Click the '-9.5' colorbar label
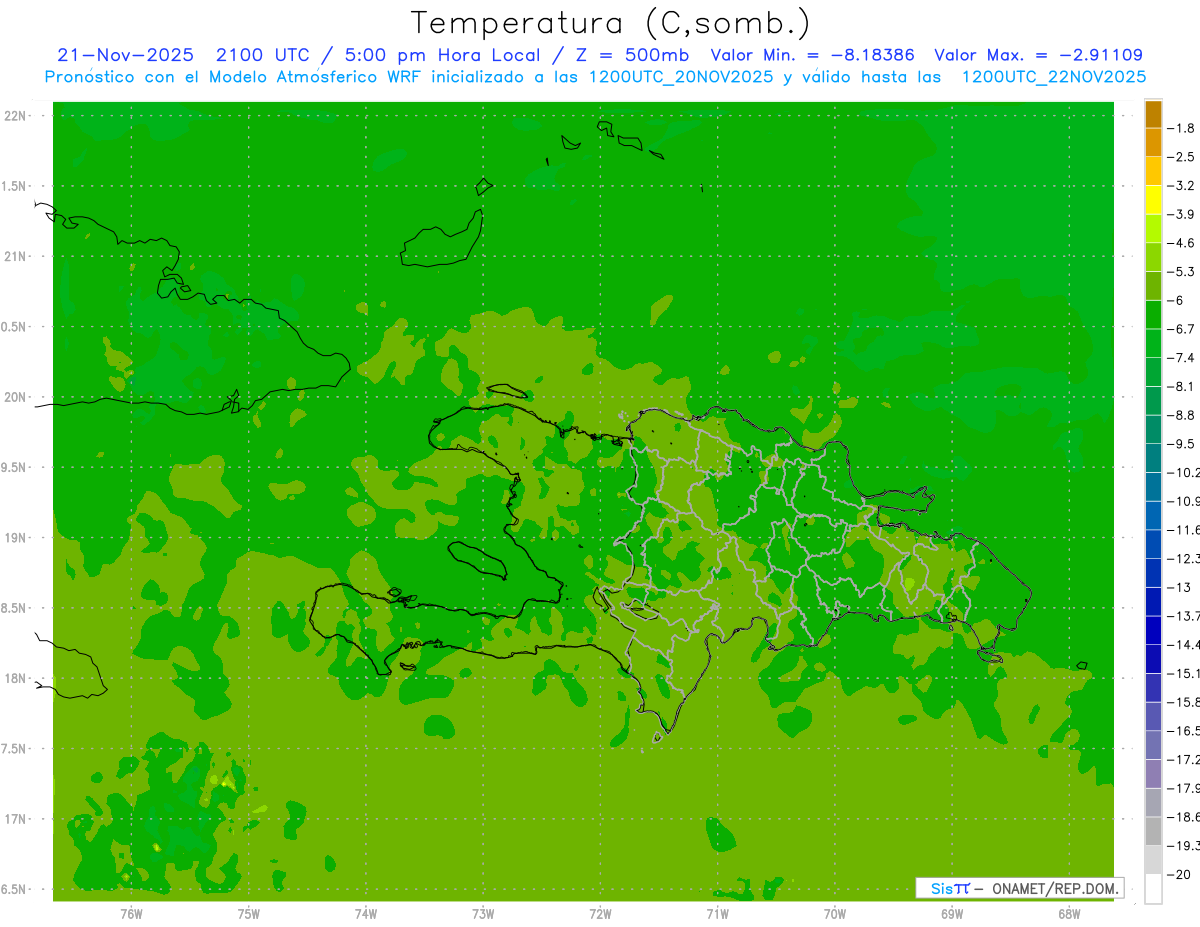 click(1181, 443)
